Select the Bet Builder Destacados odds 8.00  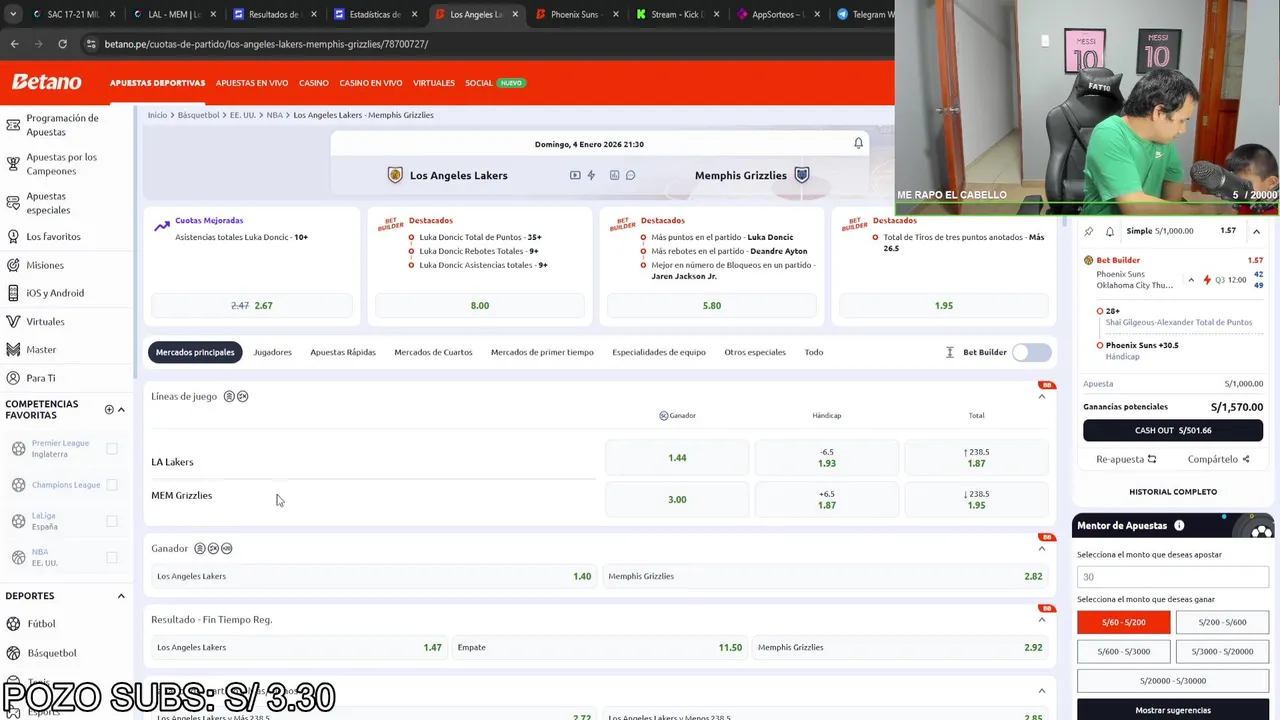tap(480, 305)
